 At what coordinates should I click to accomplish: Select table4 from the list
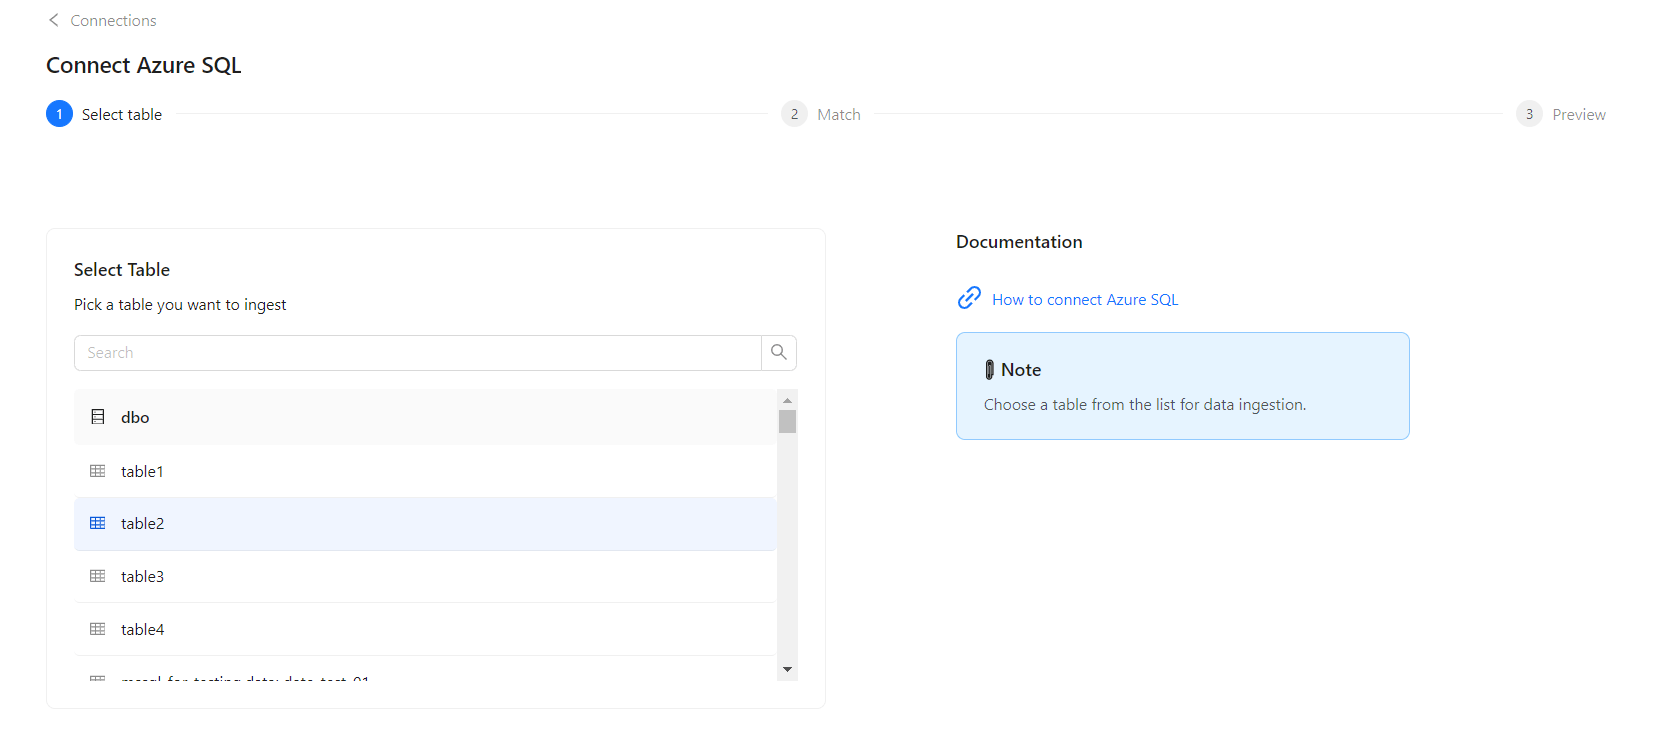[425, 630]
